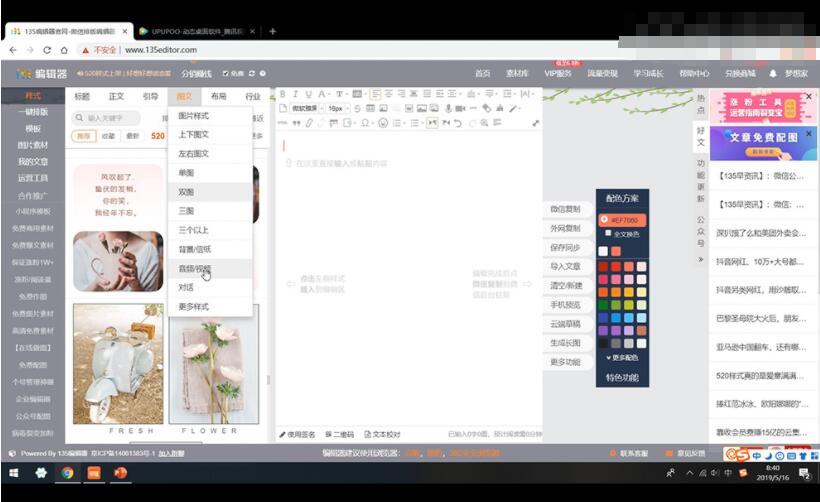Click the brush/clear formatting pen icon

(512, 108)
